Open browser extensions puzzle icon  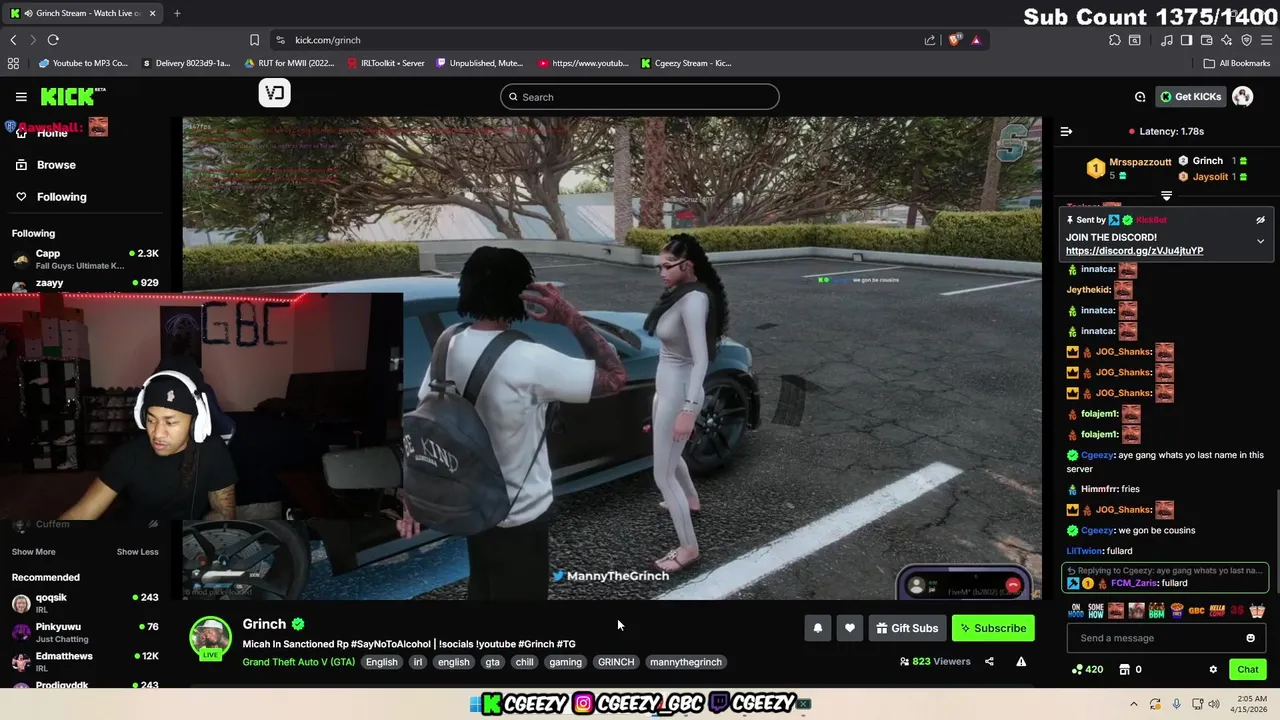[x=1115, y=40]
